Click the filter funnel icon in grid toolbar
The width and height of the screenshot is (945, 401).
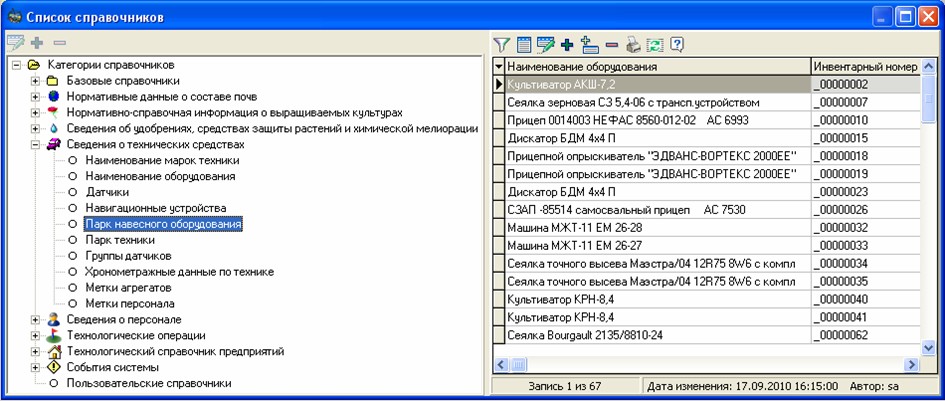pos(503,44)
